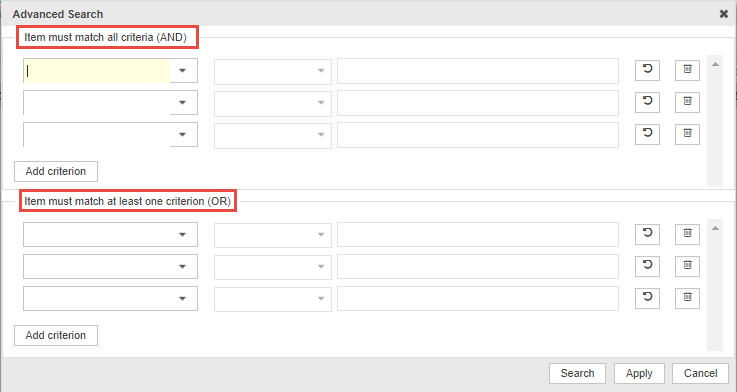Delete the second OR criterion row
Image resolution: width=737 pixels, height=392 pixels.
(687, 266)
